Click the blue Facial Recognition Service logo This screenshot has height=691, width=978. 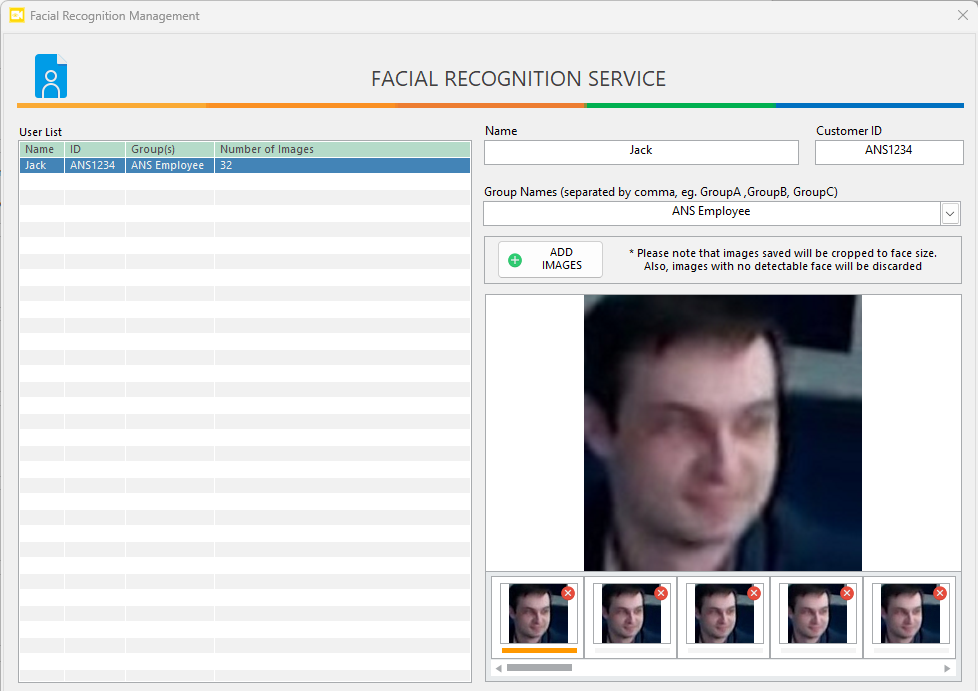click(x=51, y=76)
